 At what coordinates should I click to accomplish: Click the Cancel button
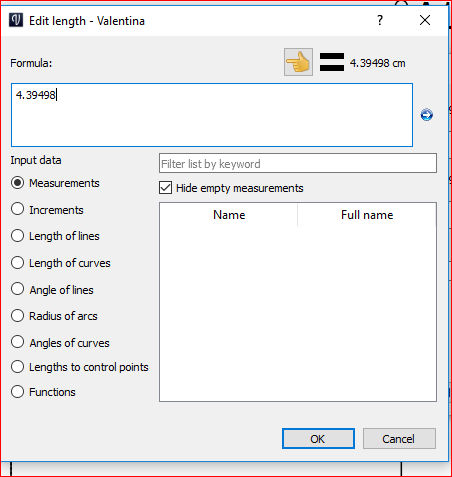pos(399,439)
